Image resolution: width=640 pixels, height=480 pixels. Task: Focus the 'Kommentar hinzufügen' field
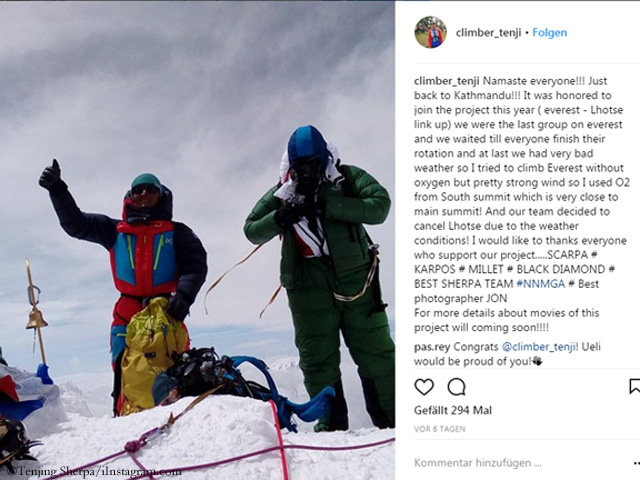click(519, 463)
